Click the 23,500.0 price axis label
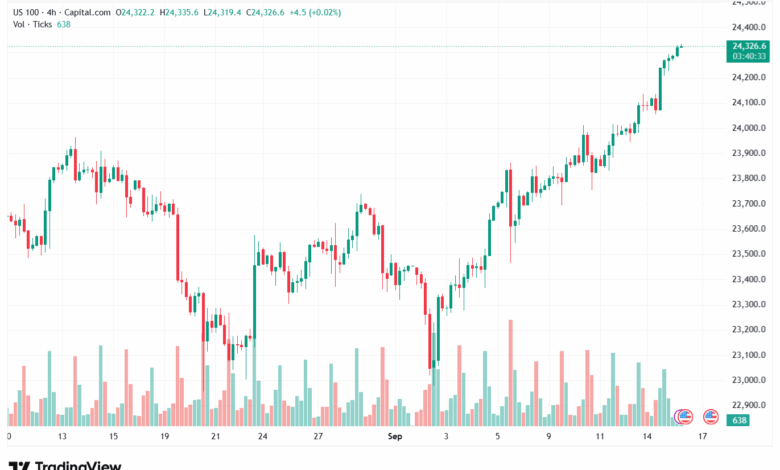Image resolution: width=780 pixels, height=470 pixels. click(750, 254)
